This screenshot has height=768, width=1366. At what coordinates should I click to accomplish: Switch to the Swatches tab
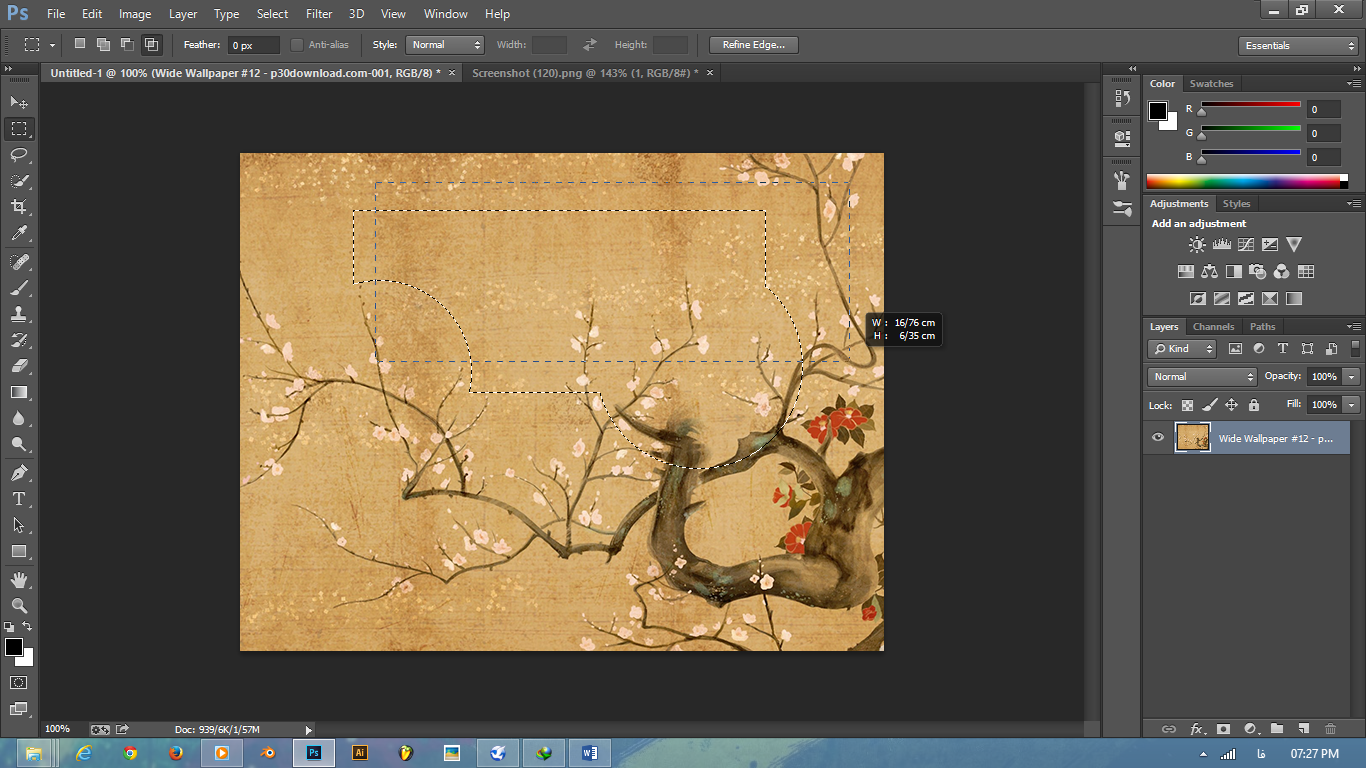pos(1211,84)
